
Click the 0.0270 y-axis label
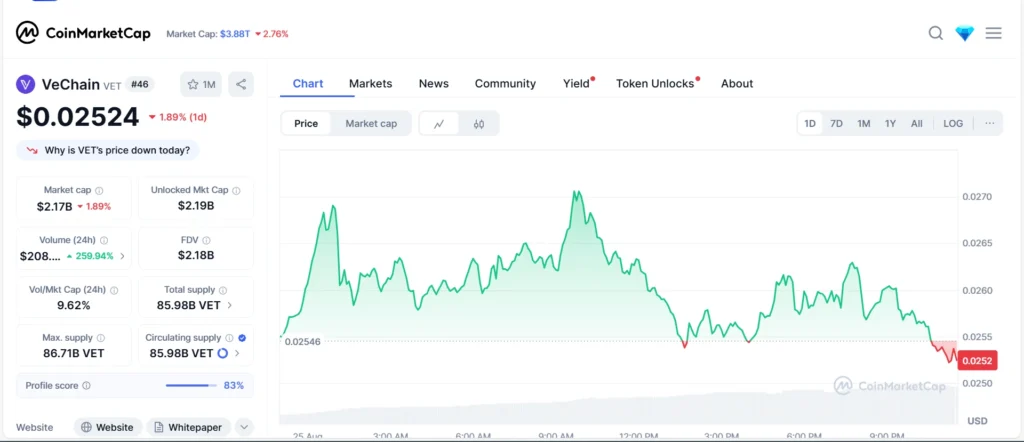(977, 197)
